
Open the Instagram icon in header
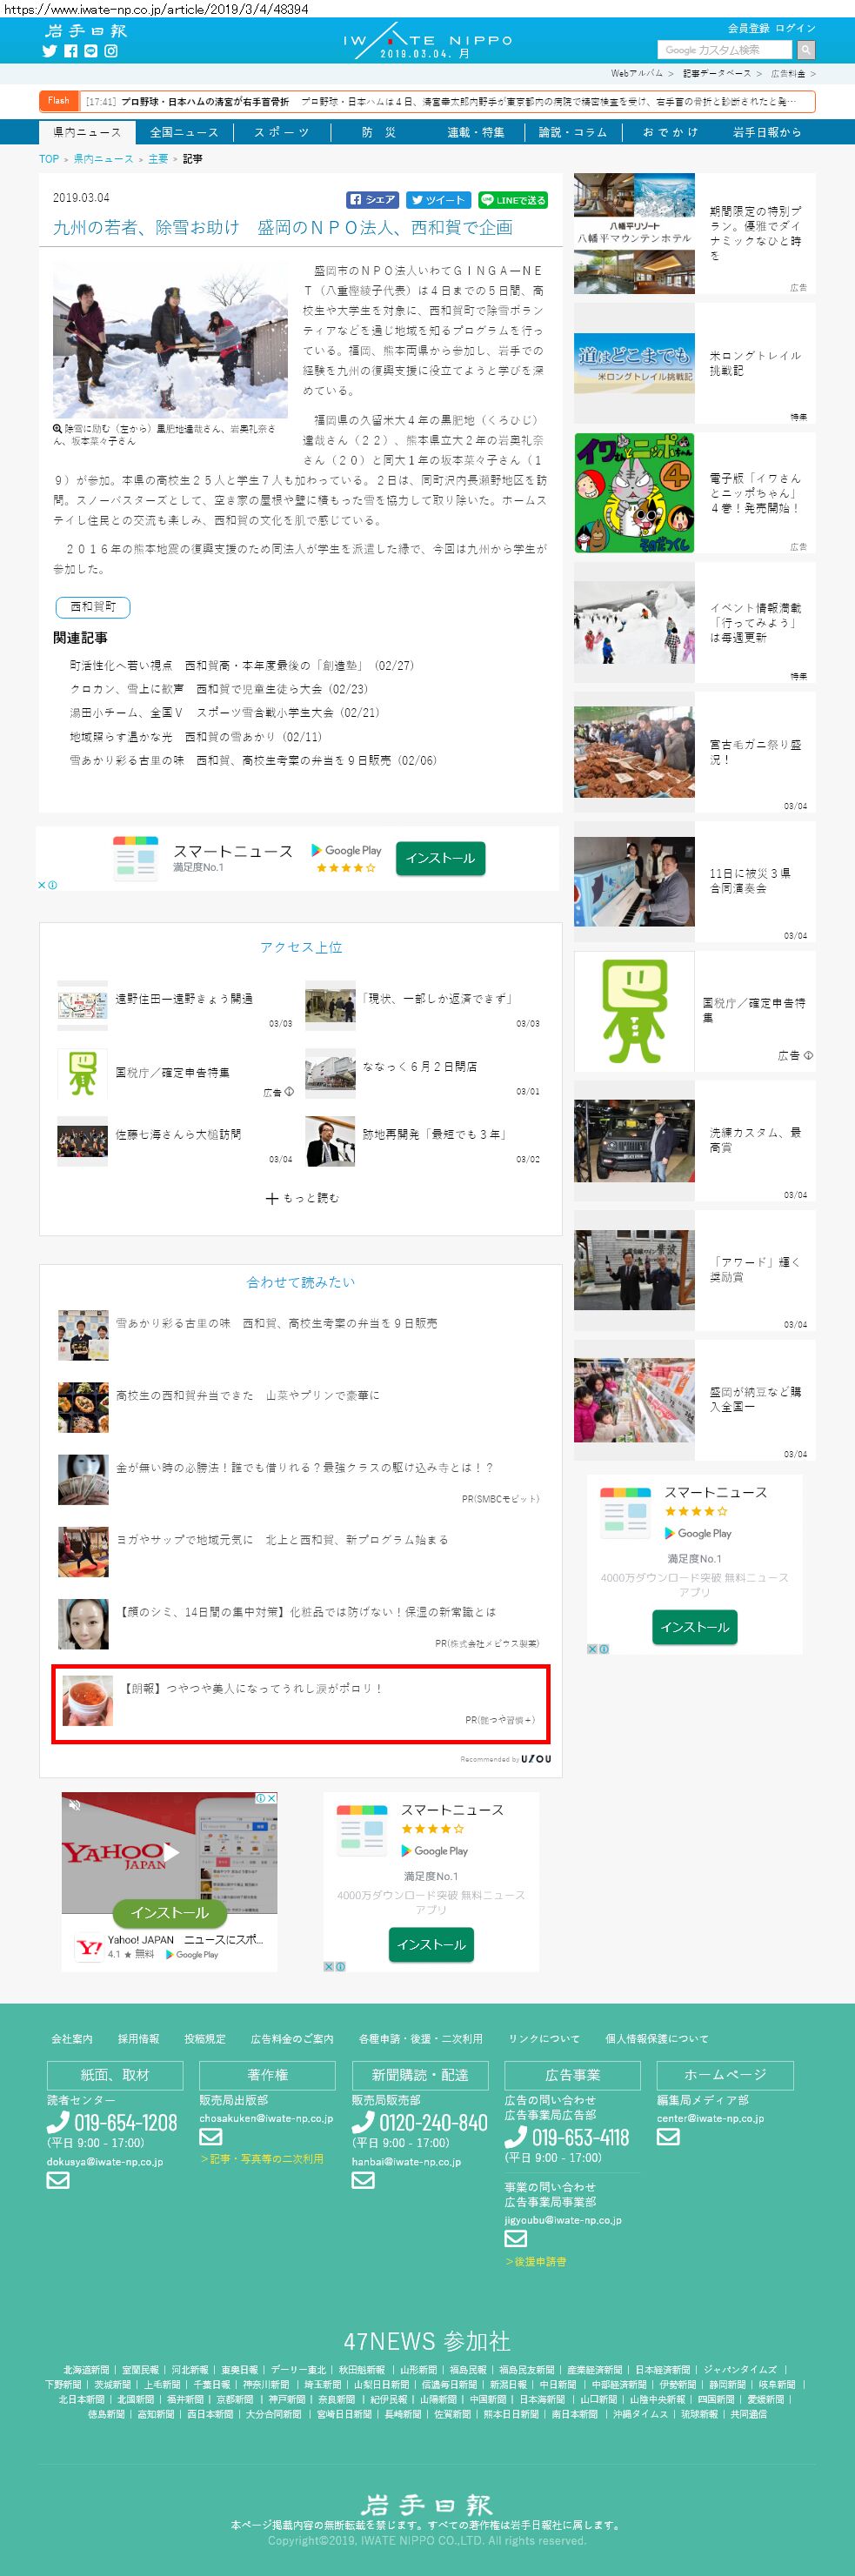click(x=111, y=51)
